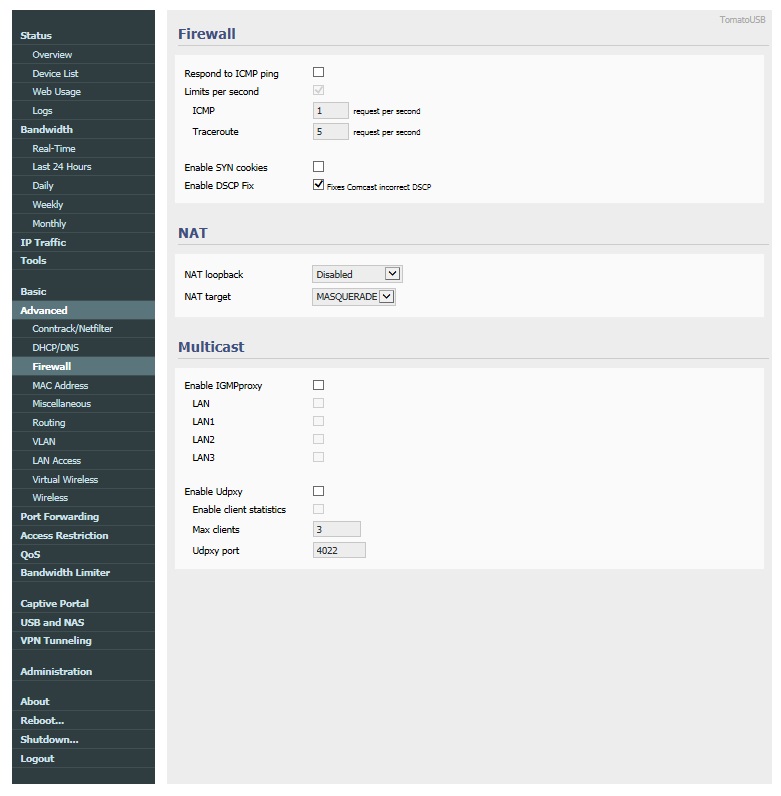Open Port Forwarding section
The height and width of the screenshot is (796, 781).
[84, 516]
